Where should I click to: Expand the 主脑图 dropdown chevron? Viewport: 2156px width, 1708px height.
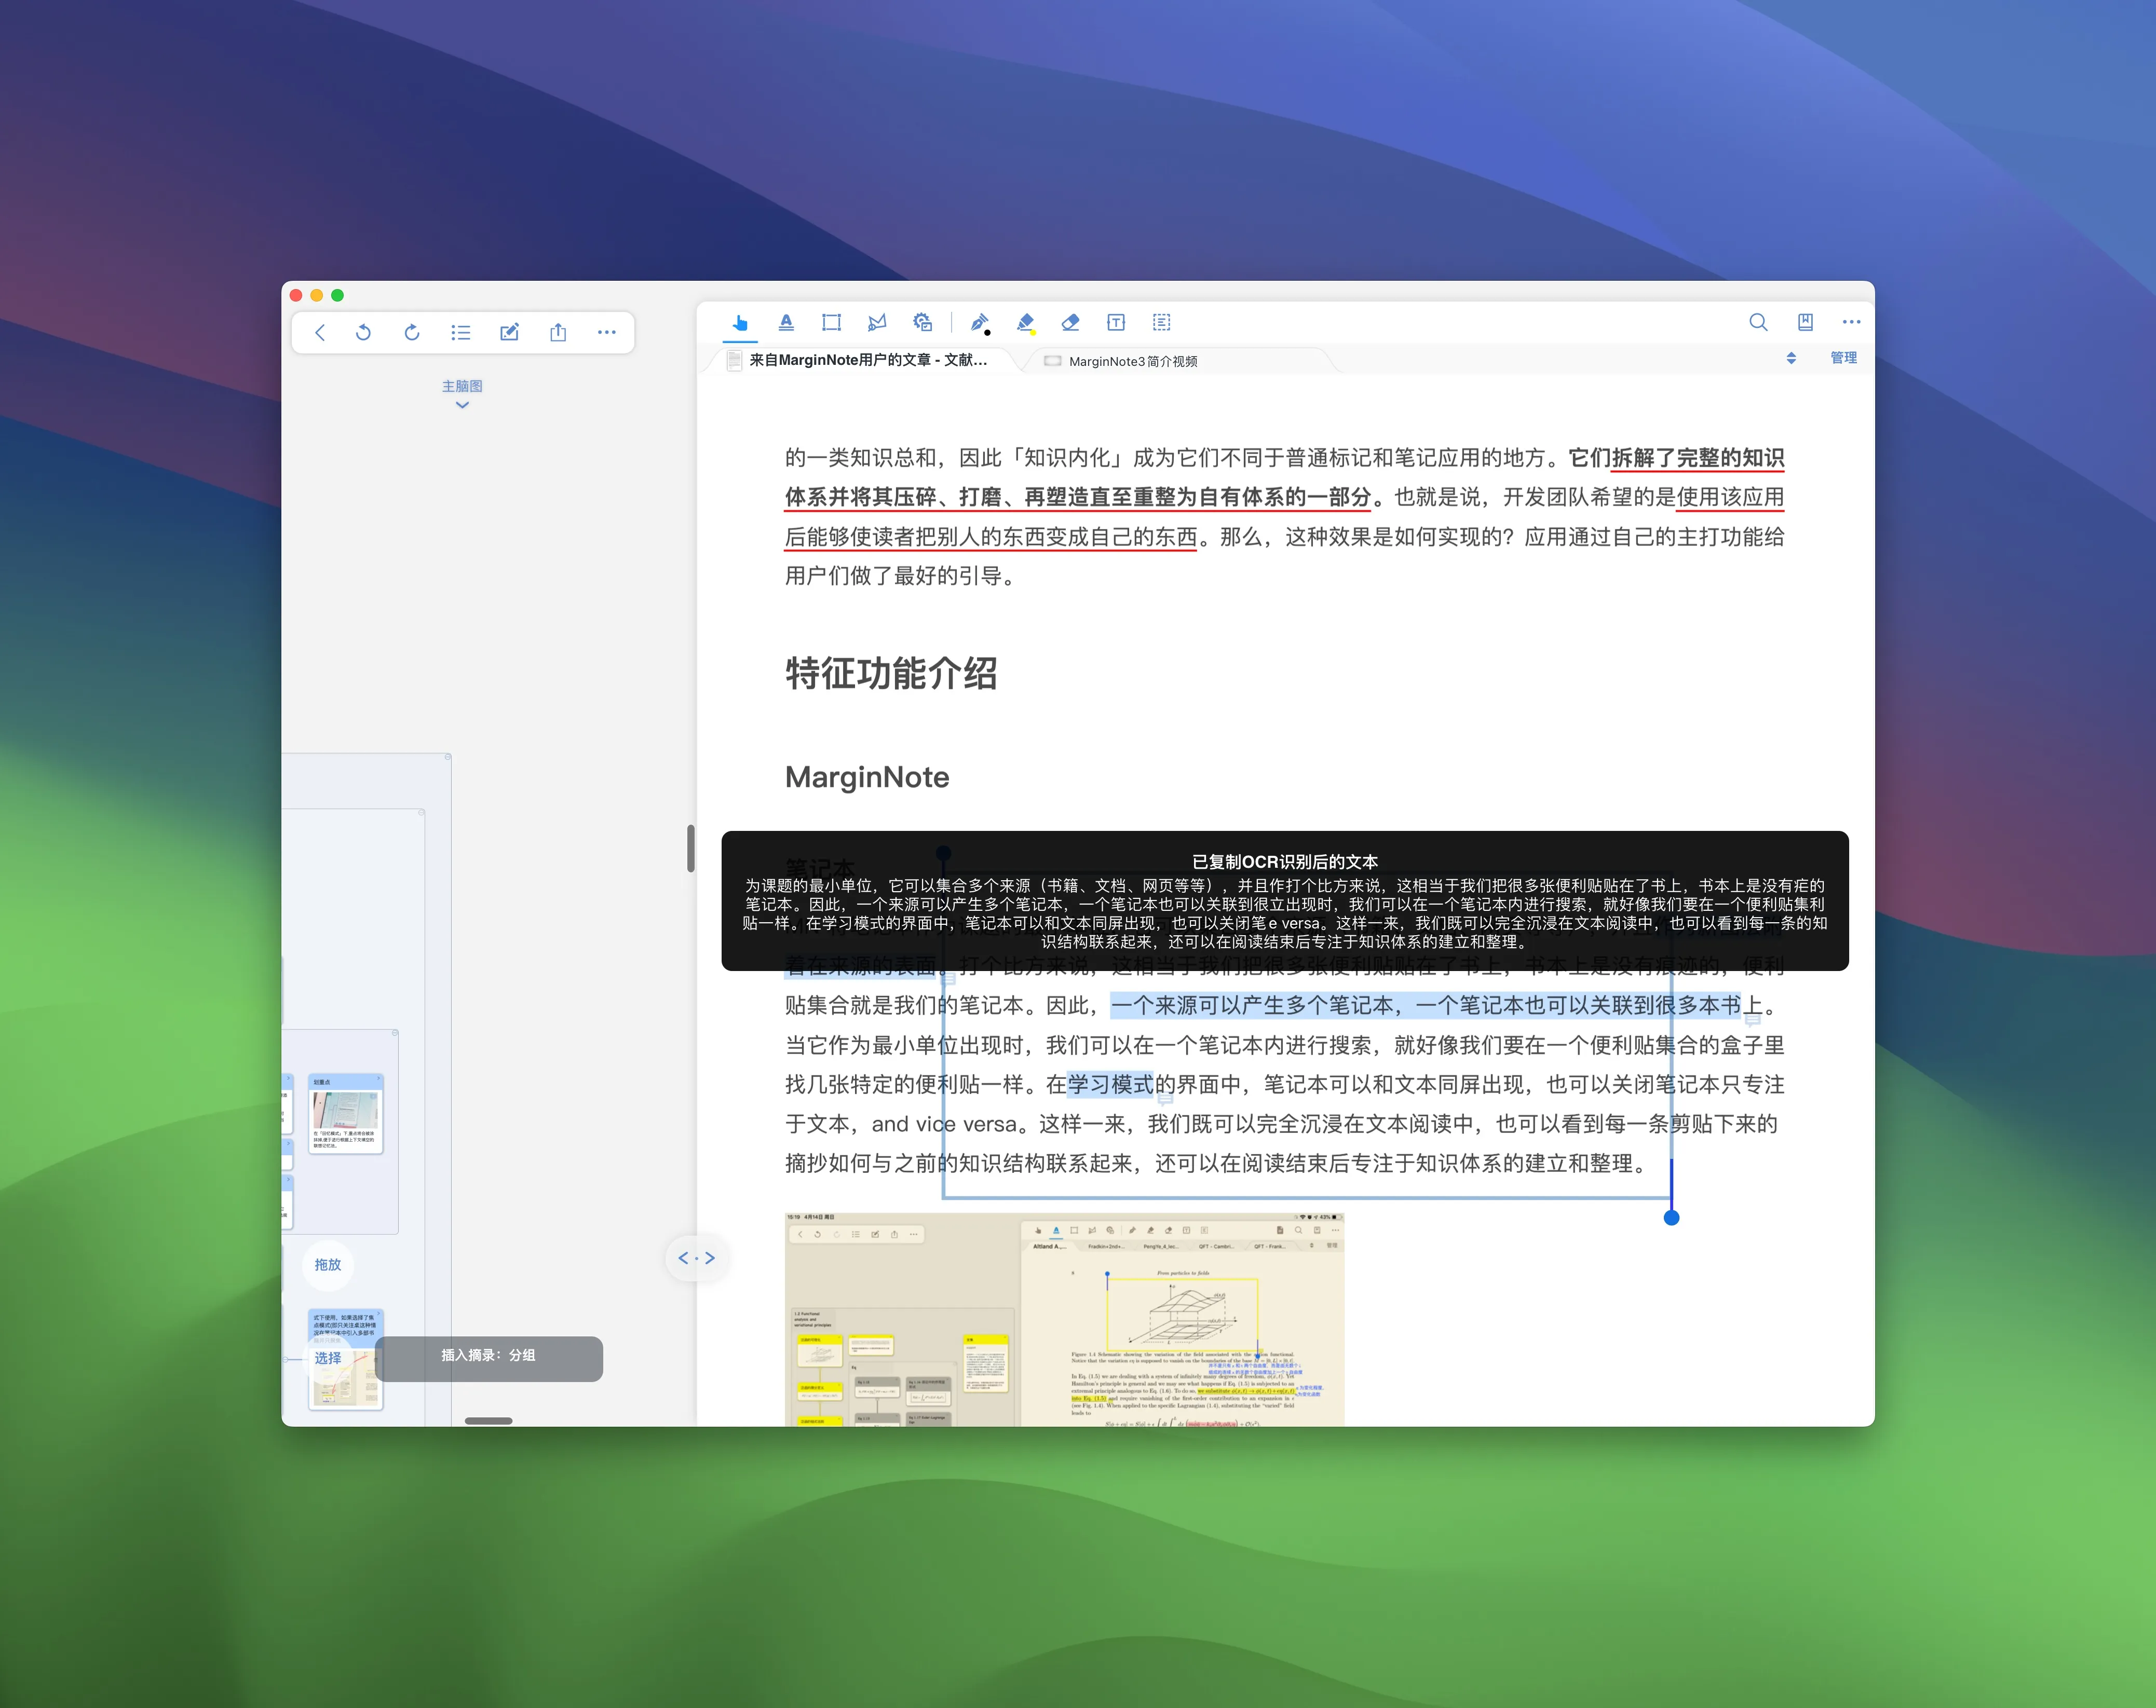pyautogui.click(x=462, y=404)
